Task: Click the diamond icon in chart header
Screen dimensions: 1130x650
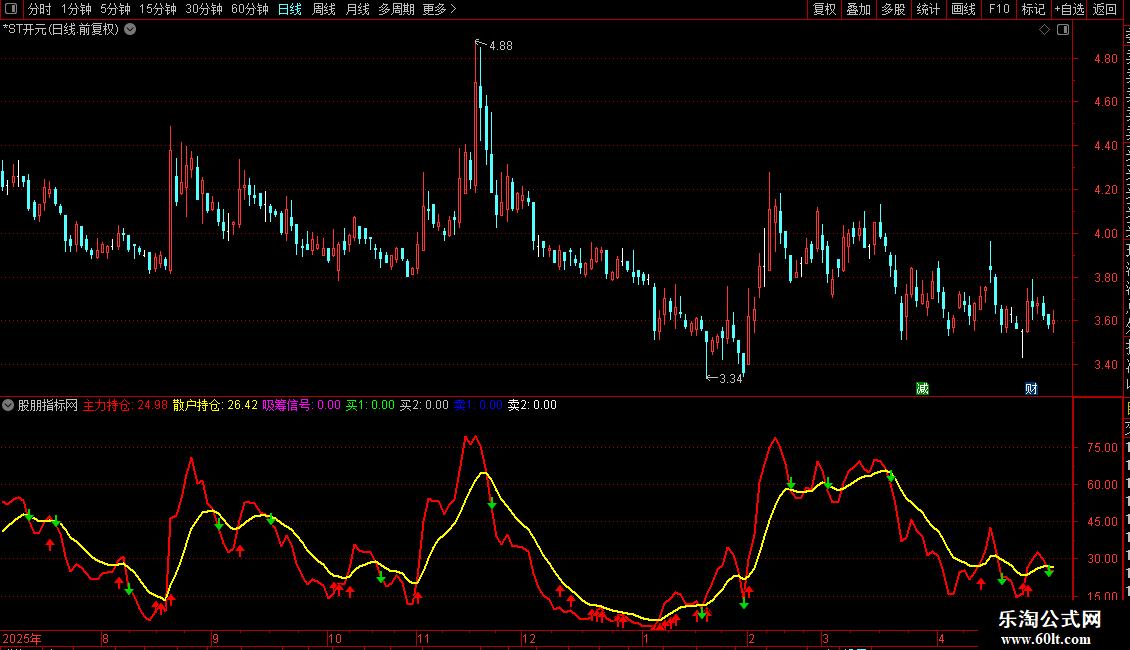Action: coord(1044,30)
